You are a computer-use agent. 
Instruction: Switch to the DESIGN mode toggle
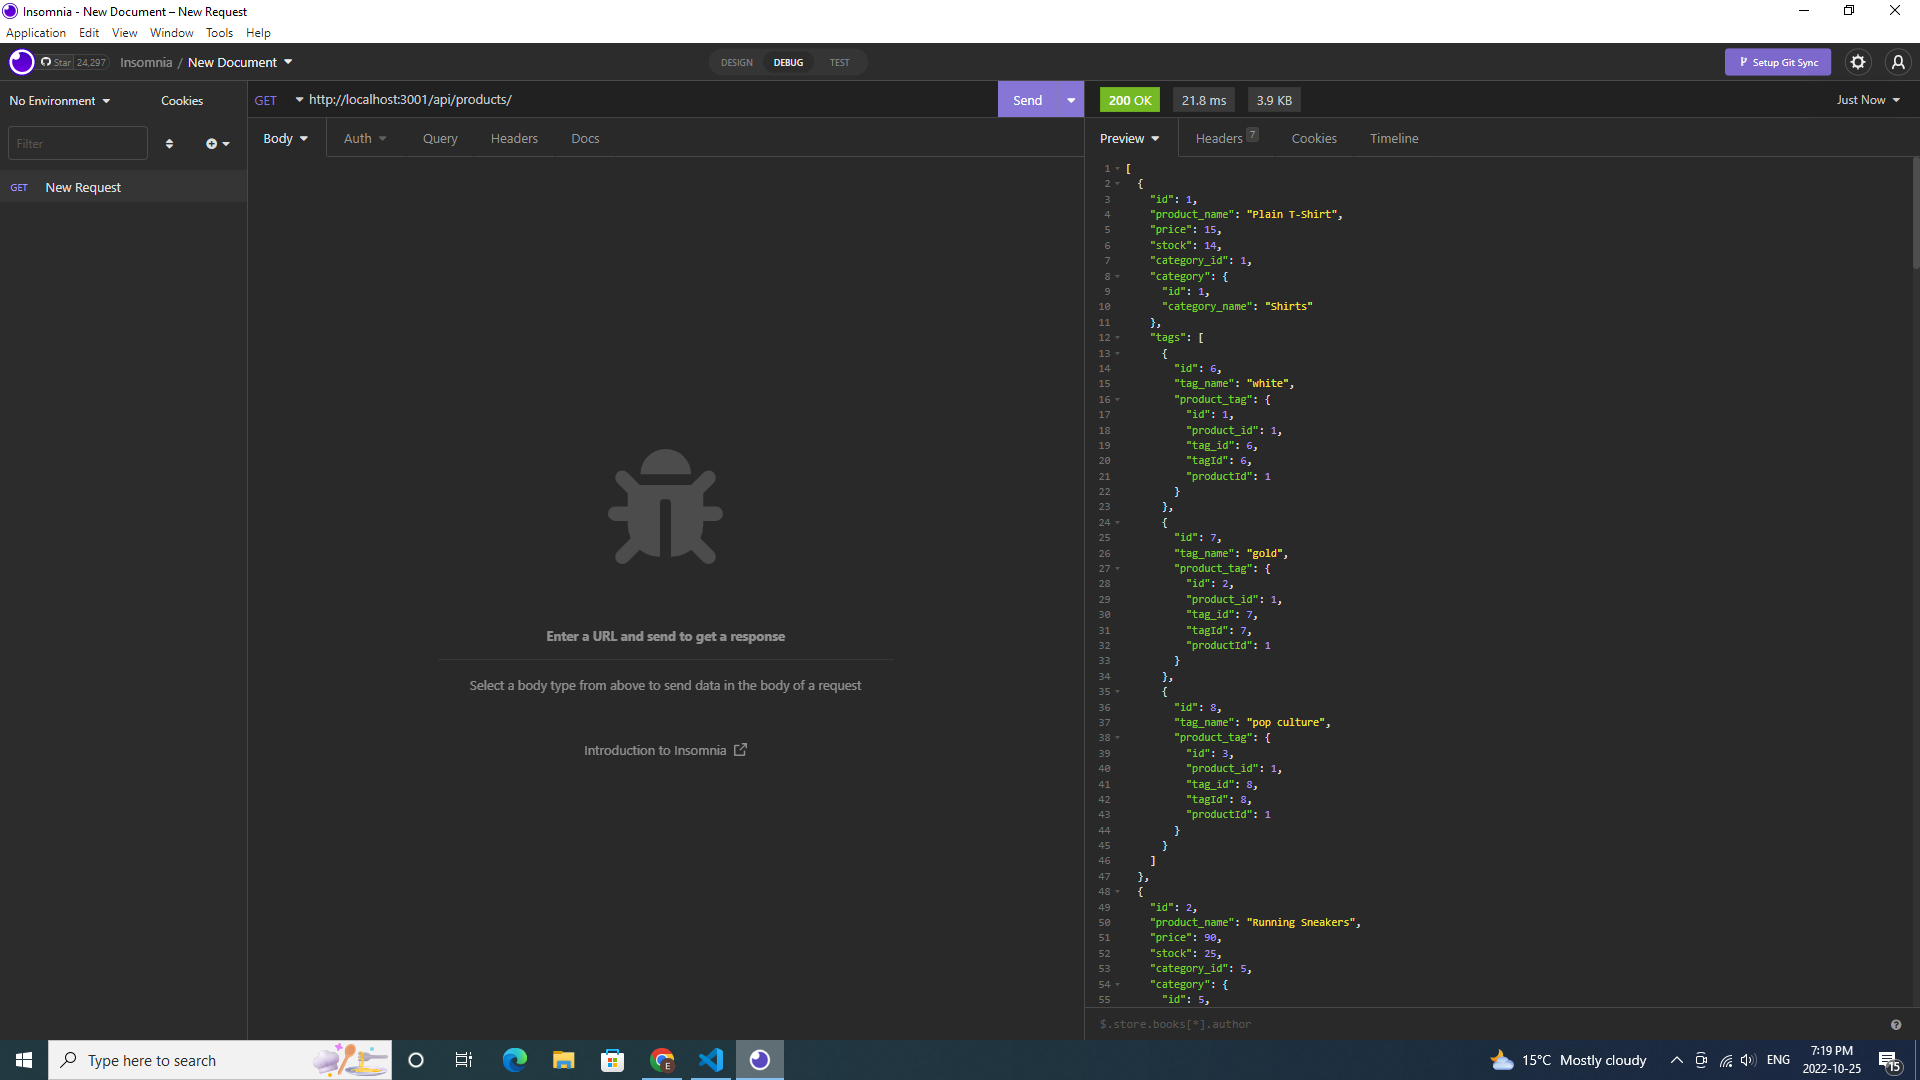pyautogui.click(x=737, y=62)
